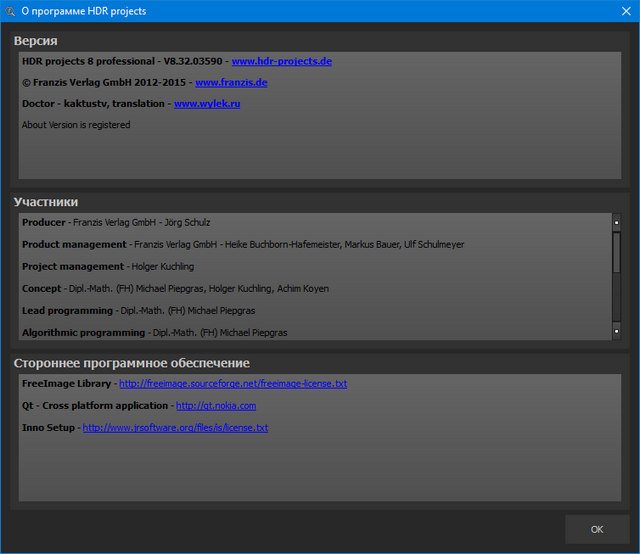This screenshot has width=640, height=554.
Task: Open the FreeImage license link
Action: click(x=232, y=384)
